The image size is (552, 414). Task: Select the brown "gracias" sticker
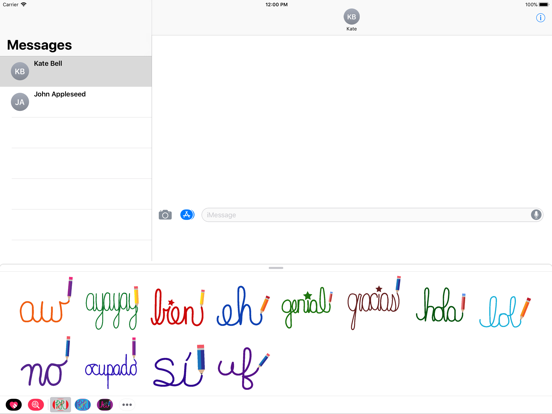[374, 303]
